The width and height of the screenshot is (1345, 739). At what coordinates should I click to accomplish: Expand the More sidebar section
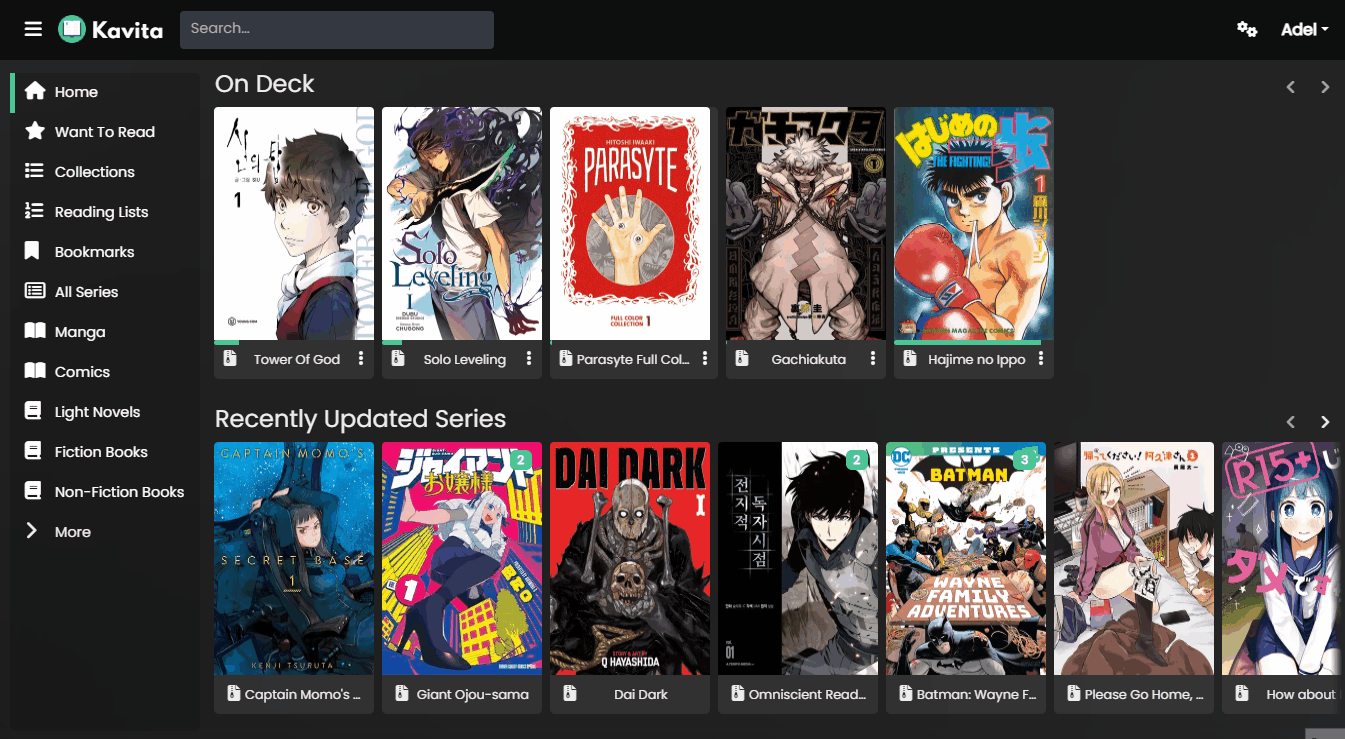pyautogui.click(x=72, y=532)
